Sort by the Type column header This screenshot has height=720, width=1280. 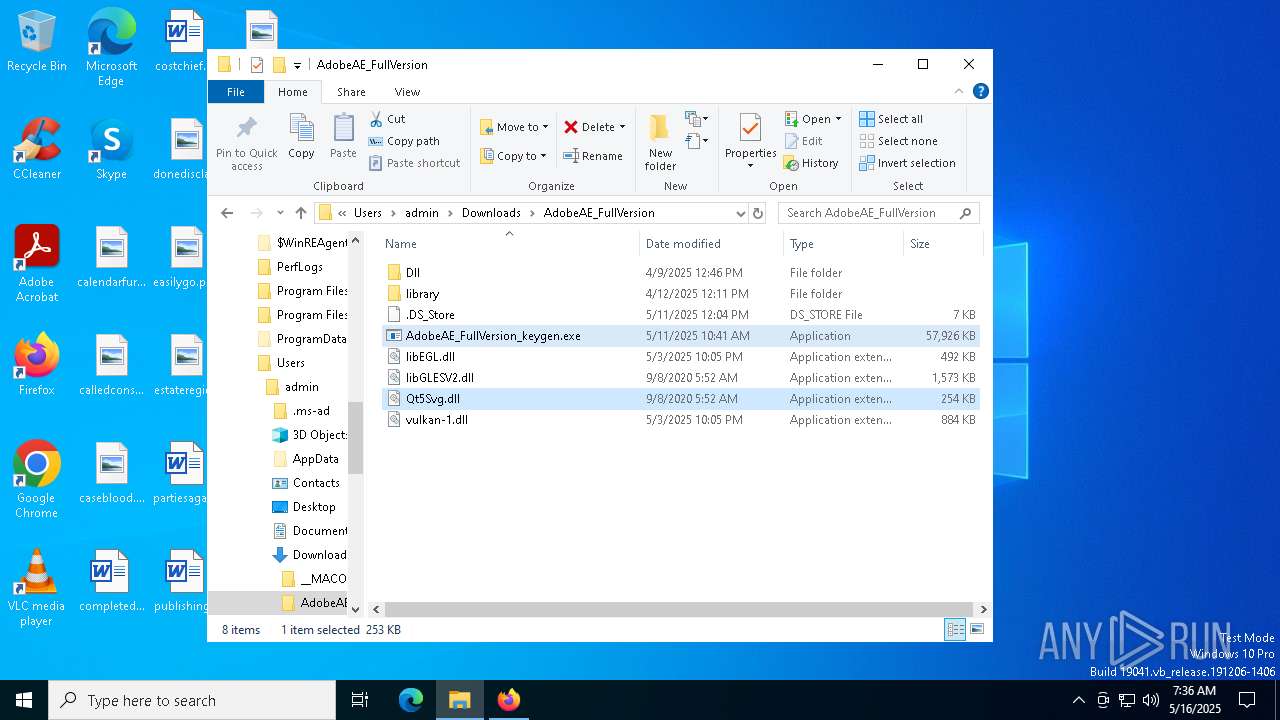tap(843, 244)
